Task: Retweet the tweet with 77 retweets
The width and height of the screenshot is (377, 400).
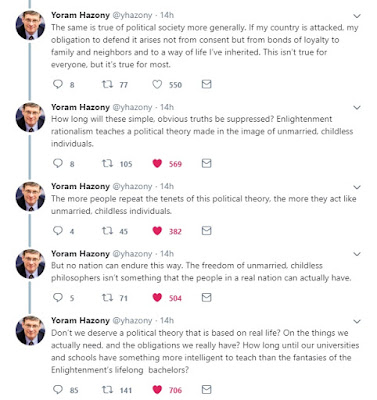Action: tap(107, 84)
